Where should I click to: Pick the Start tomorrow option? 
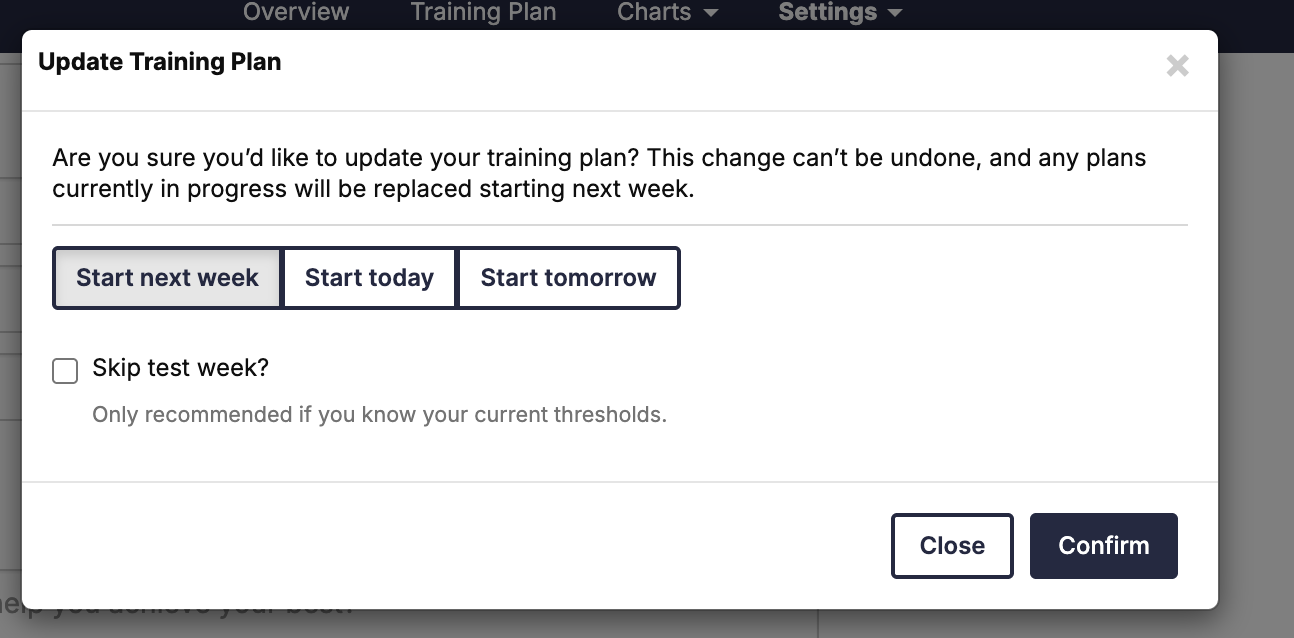568,278
